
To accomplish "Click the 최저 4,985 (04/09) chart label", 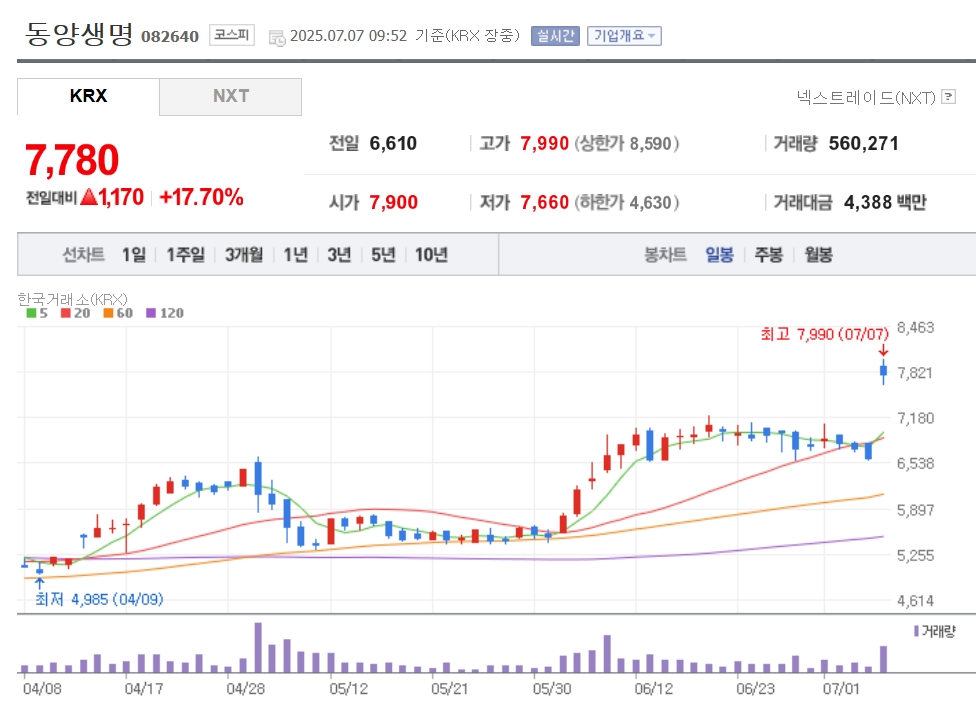I will click(x=99, y=599).
